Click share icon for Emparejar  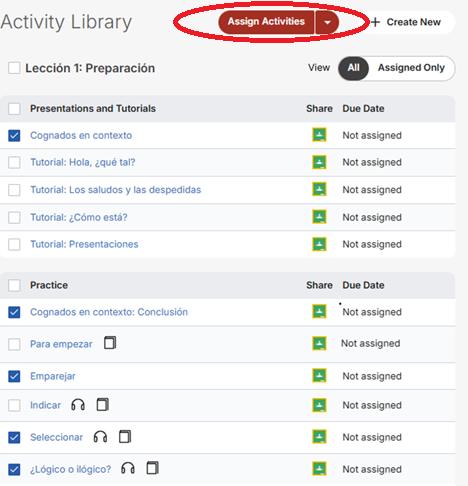[319, 376]
